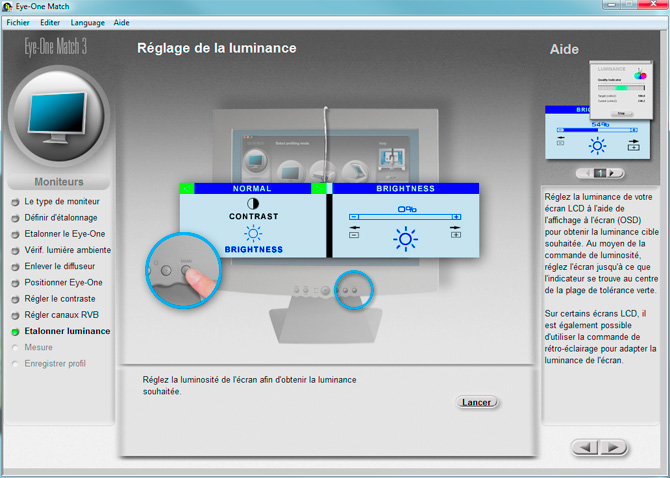Go to the previous step with left arrow
The image size is (670, 478).
click(x=585, y=447)
